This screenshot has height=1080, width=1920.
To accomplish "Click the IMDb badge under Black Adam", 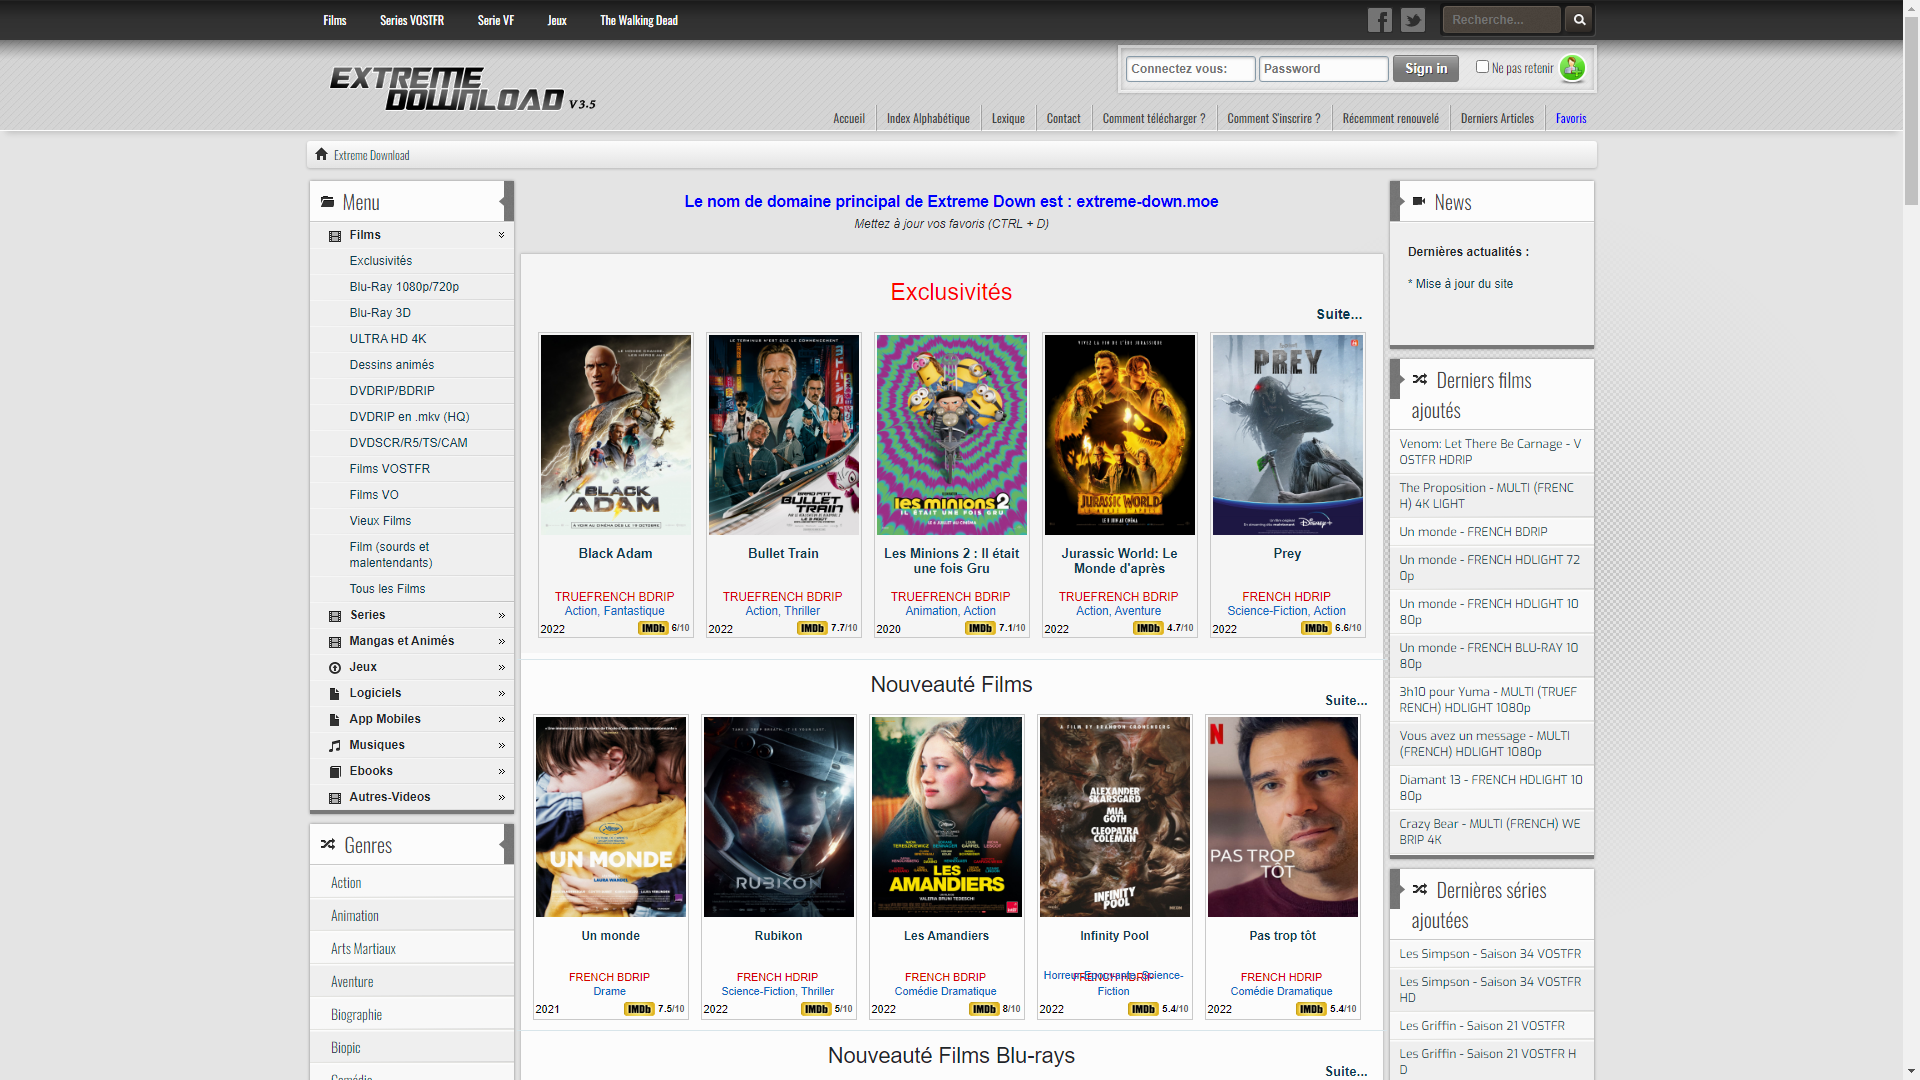I will 653,629.
